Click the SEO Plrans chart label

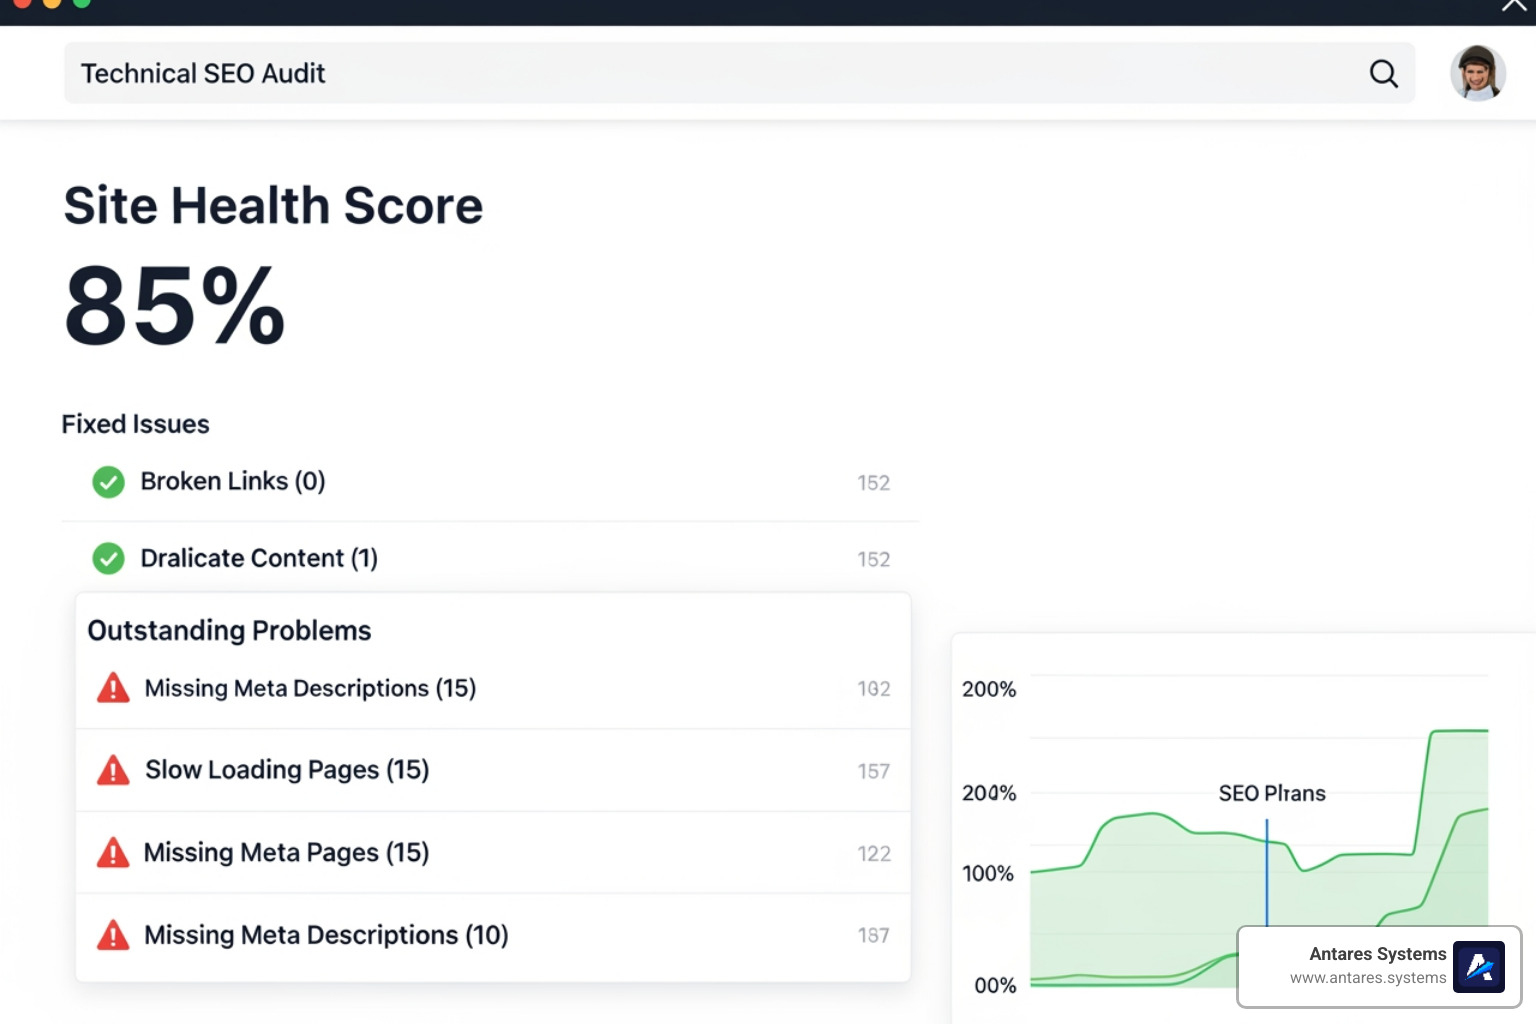(1271, 793)
